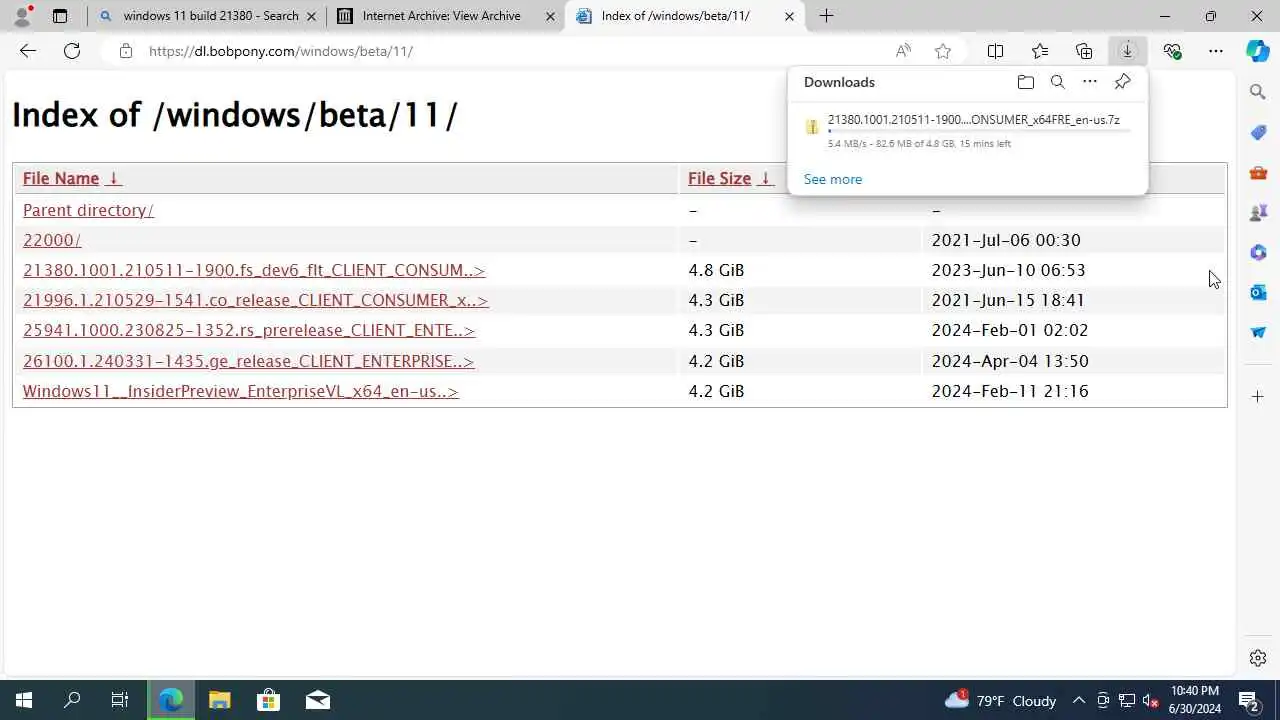
Task: Pin the Downloads panel
Action: coord(1122,82)
